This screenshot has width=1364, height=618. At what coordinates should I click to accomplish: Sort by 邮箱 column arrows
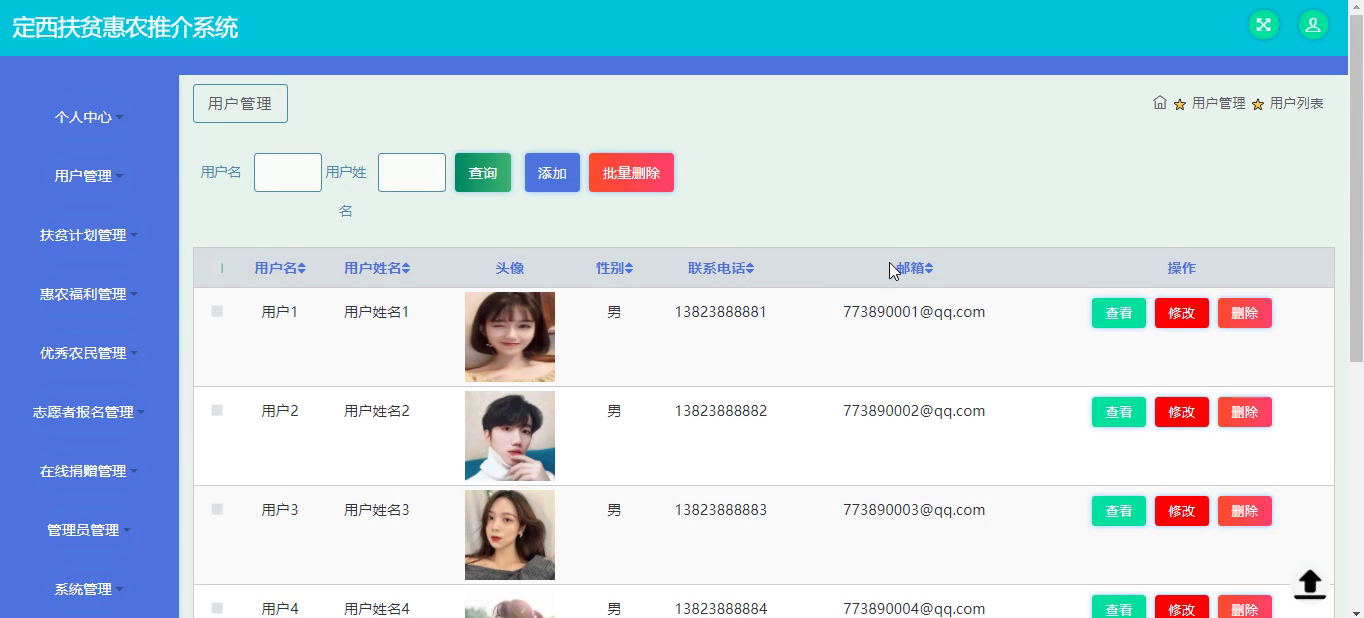tap(929, 268)
